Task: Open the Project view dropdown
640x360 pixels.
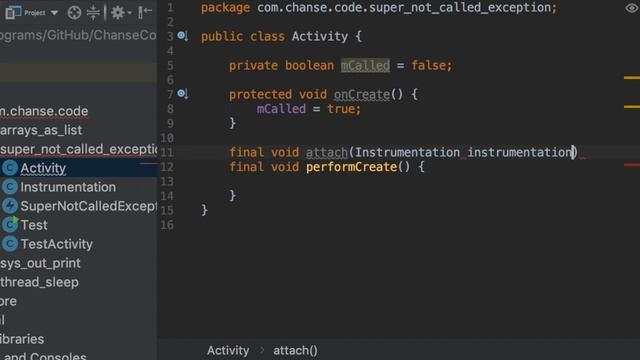Action: tap(54, 13)
